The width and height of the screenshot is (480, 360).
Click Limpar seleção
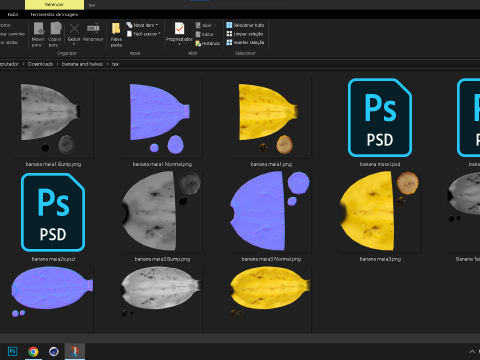pos(245,34)
